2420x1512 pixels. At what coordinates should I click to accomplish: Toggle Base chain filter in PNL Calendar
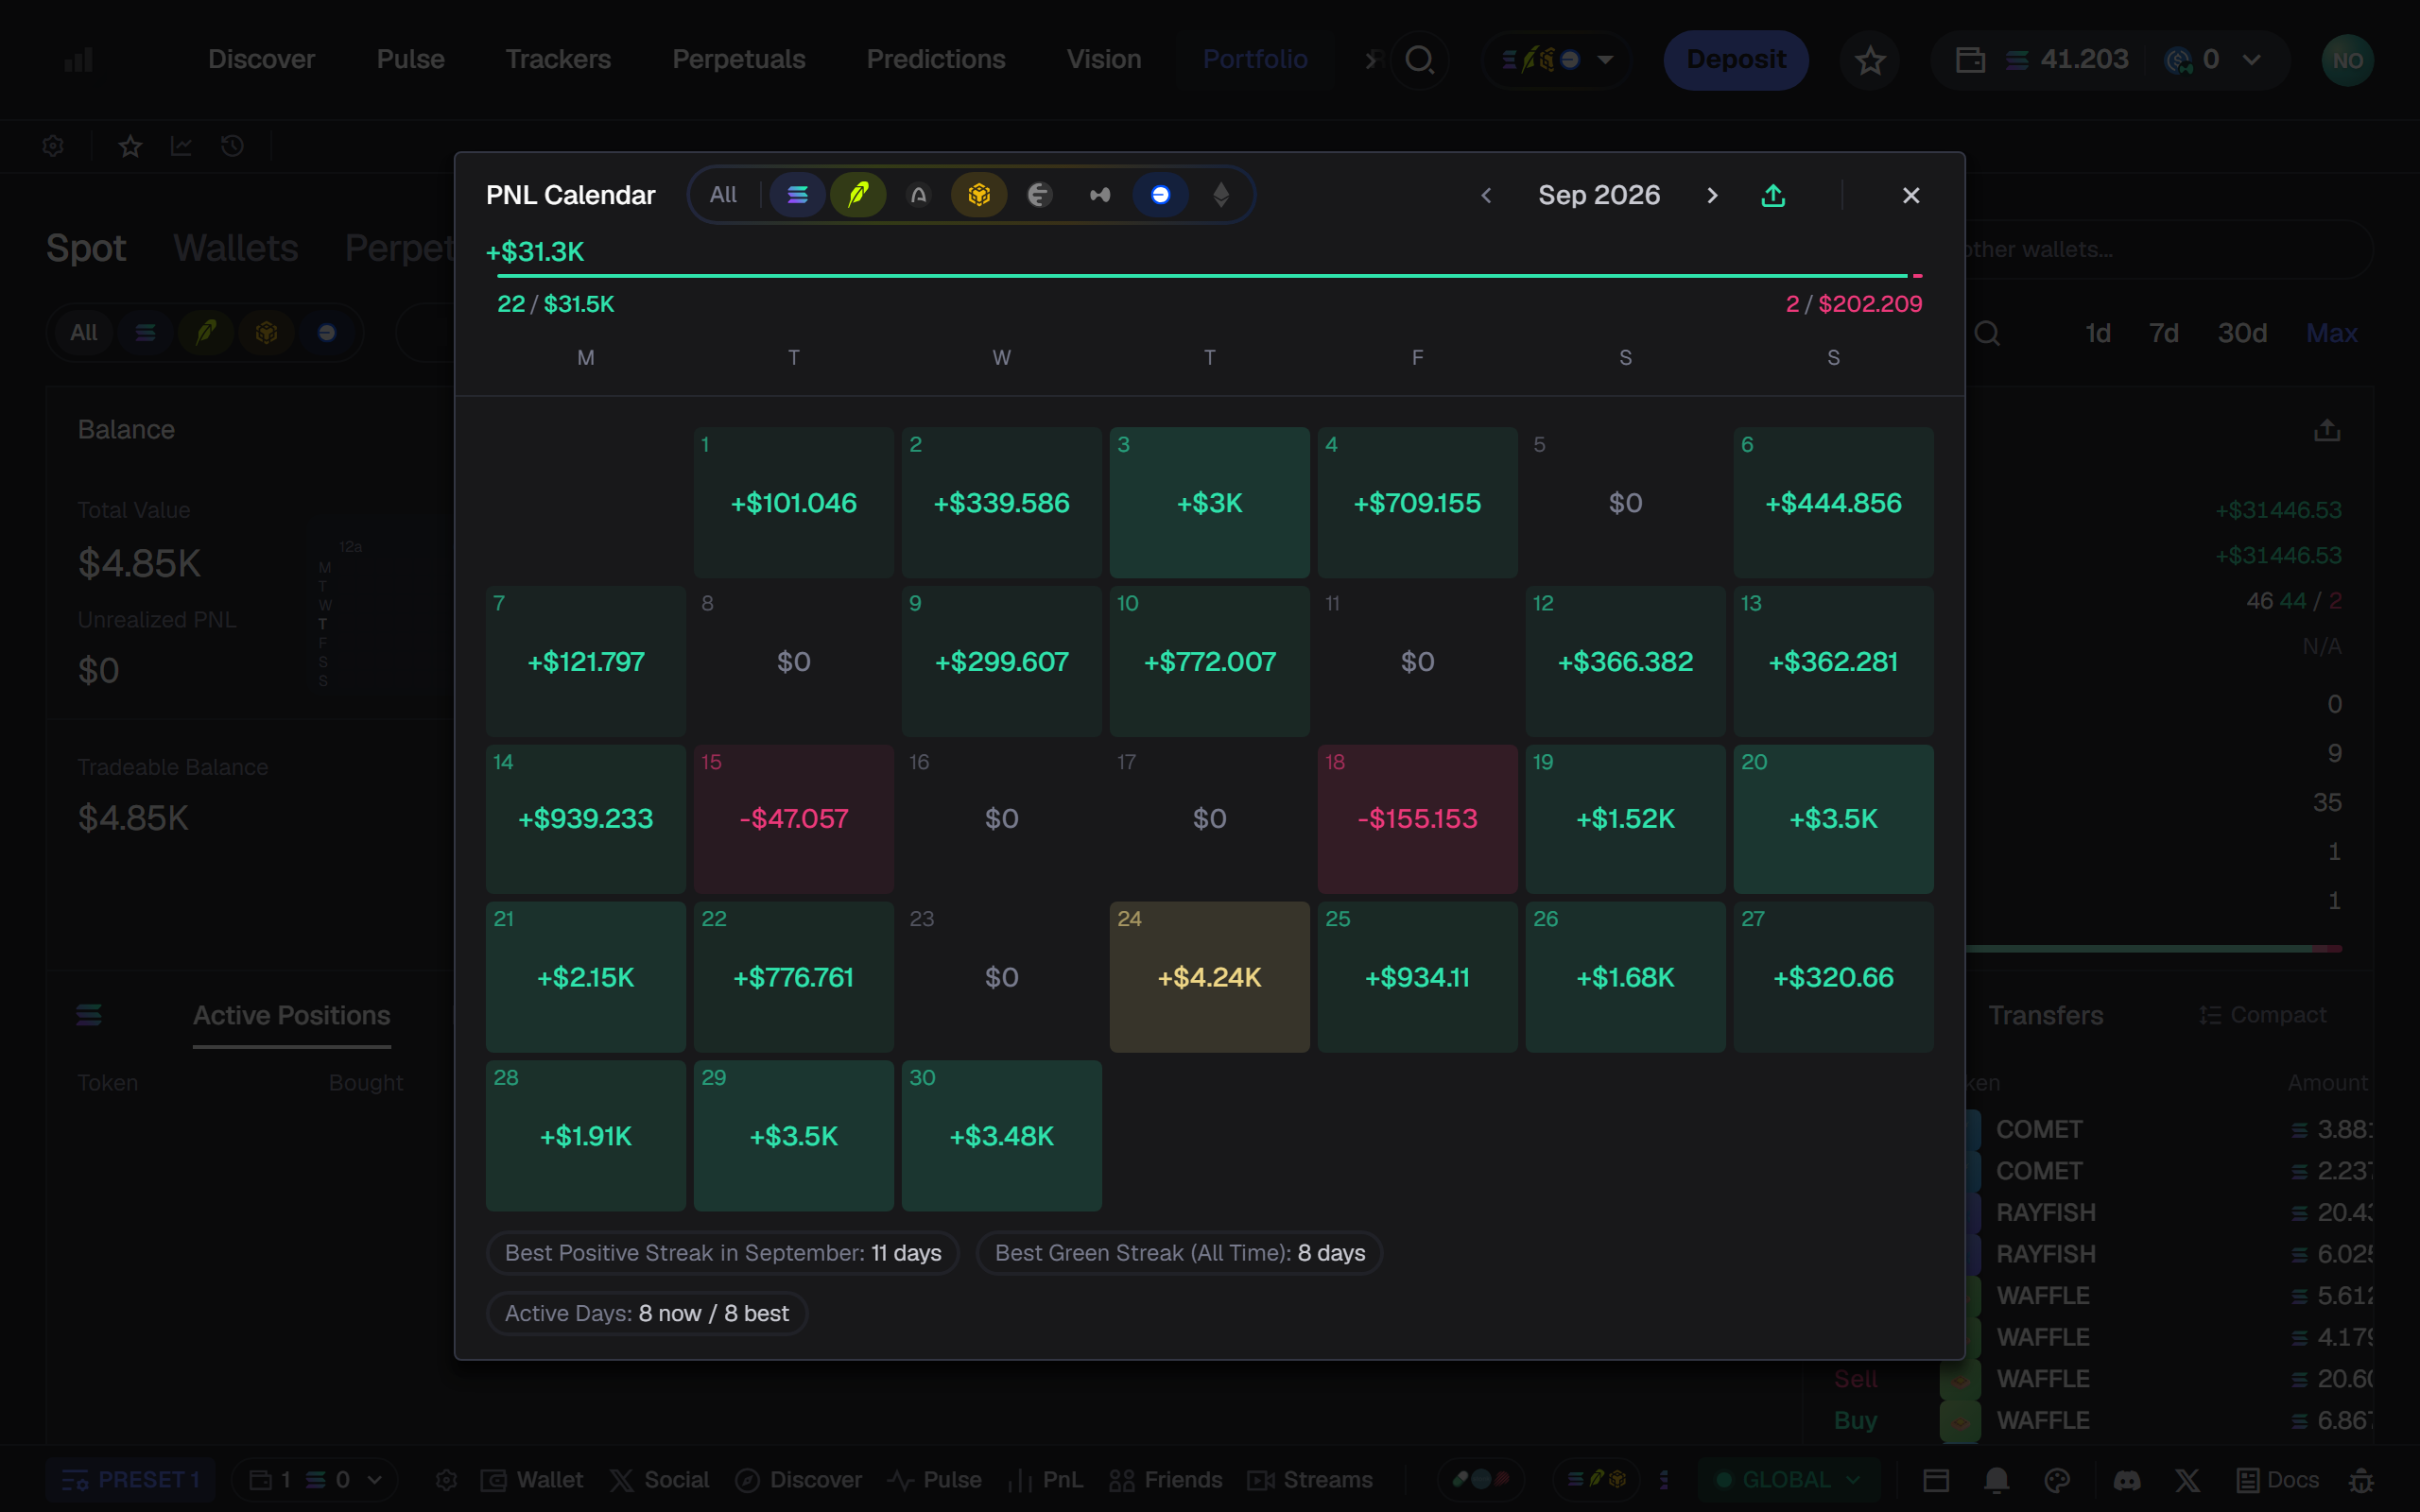tap(1160, 195)
